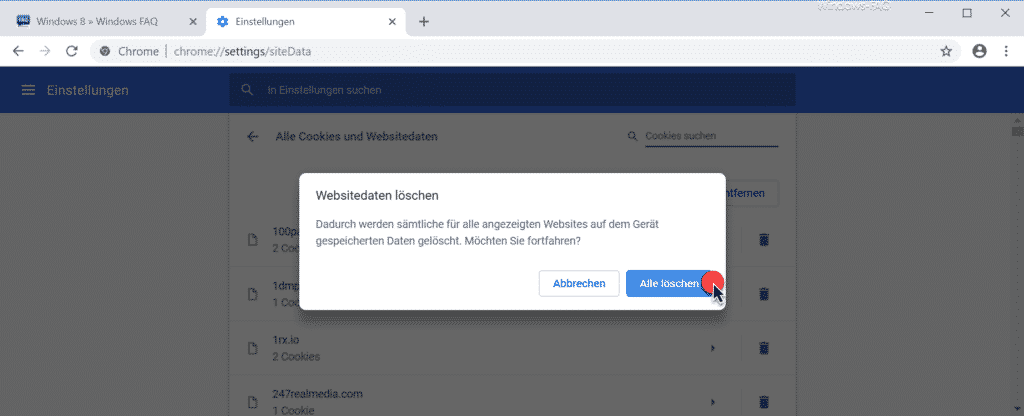Open Chrome three-dot menu

coord(1006,52)
